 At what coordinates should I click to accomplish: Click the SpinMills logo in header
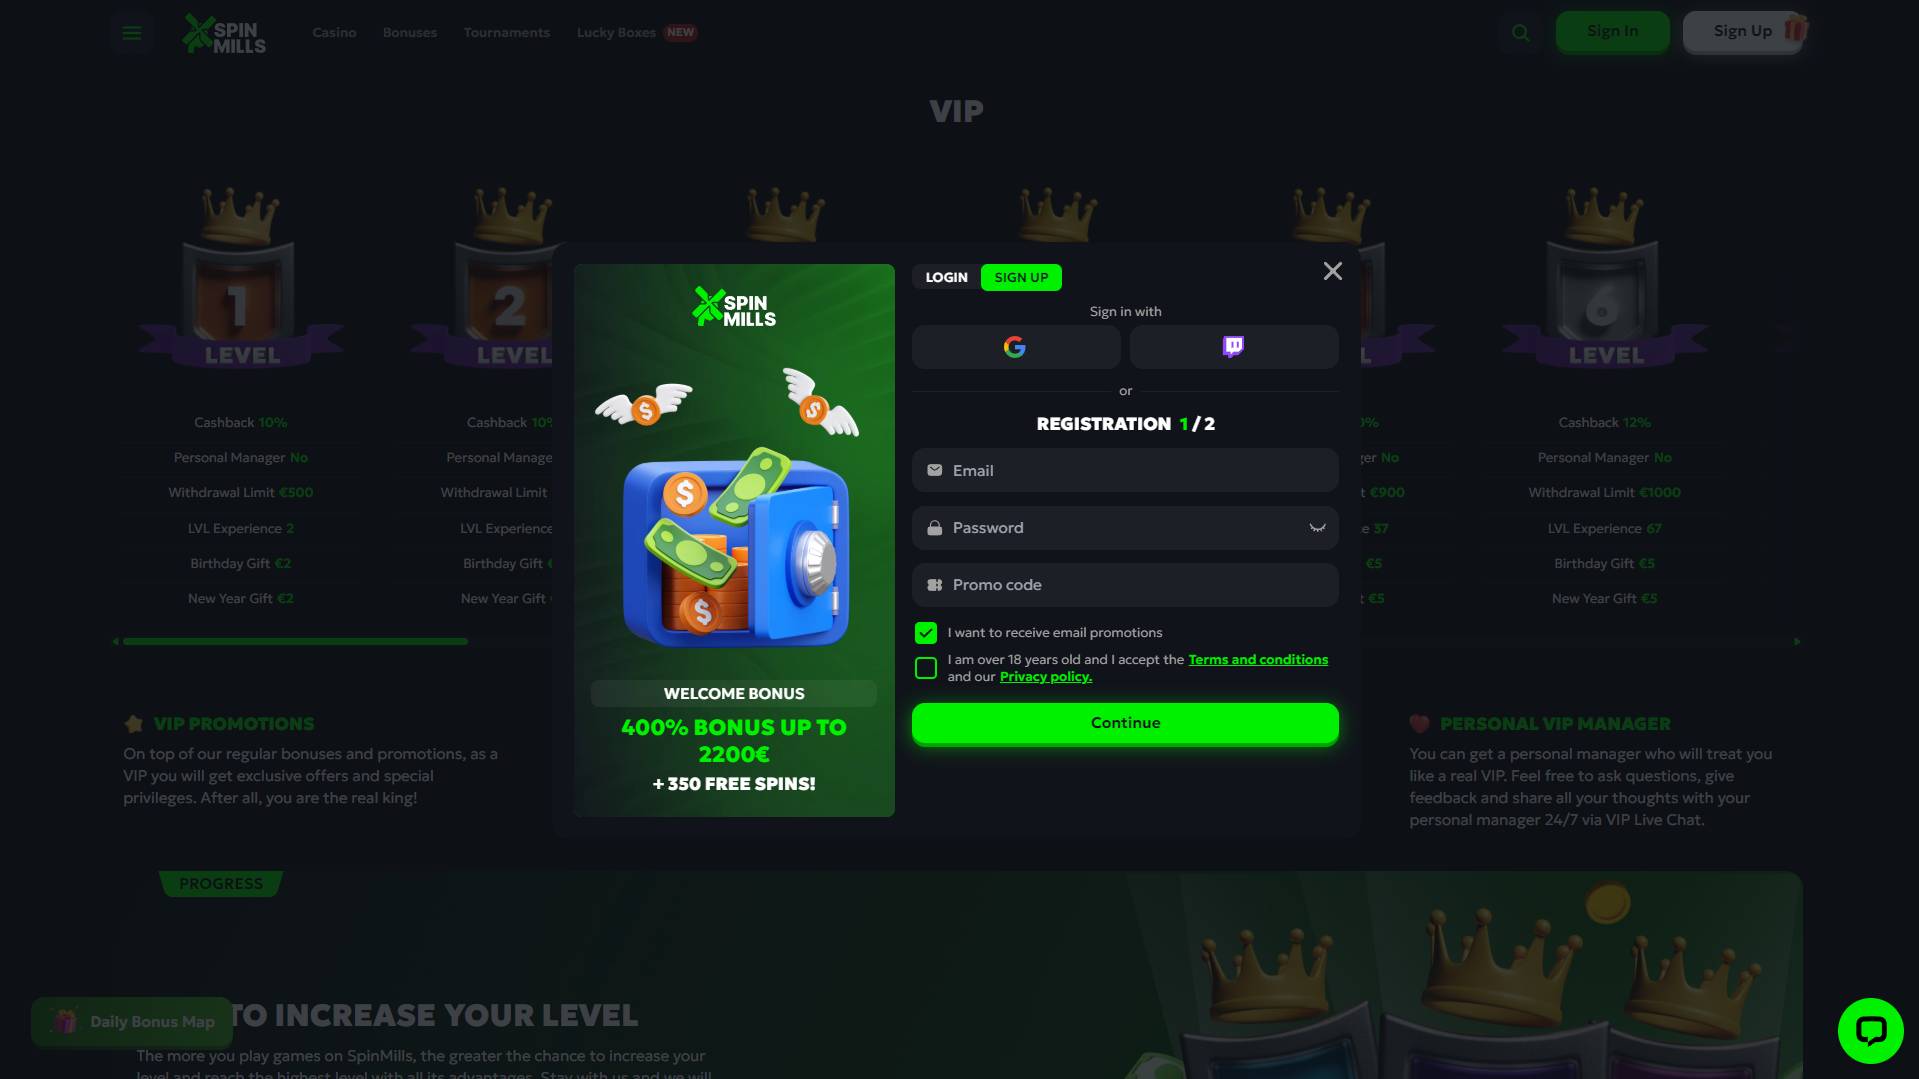pos(224,34)
